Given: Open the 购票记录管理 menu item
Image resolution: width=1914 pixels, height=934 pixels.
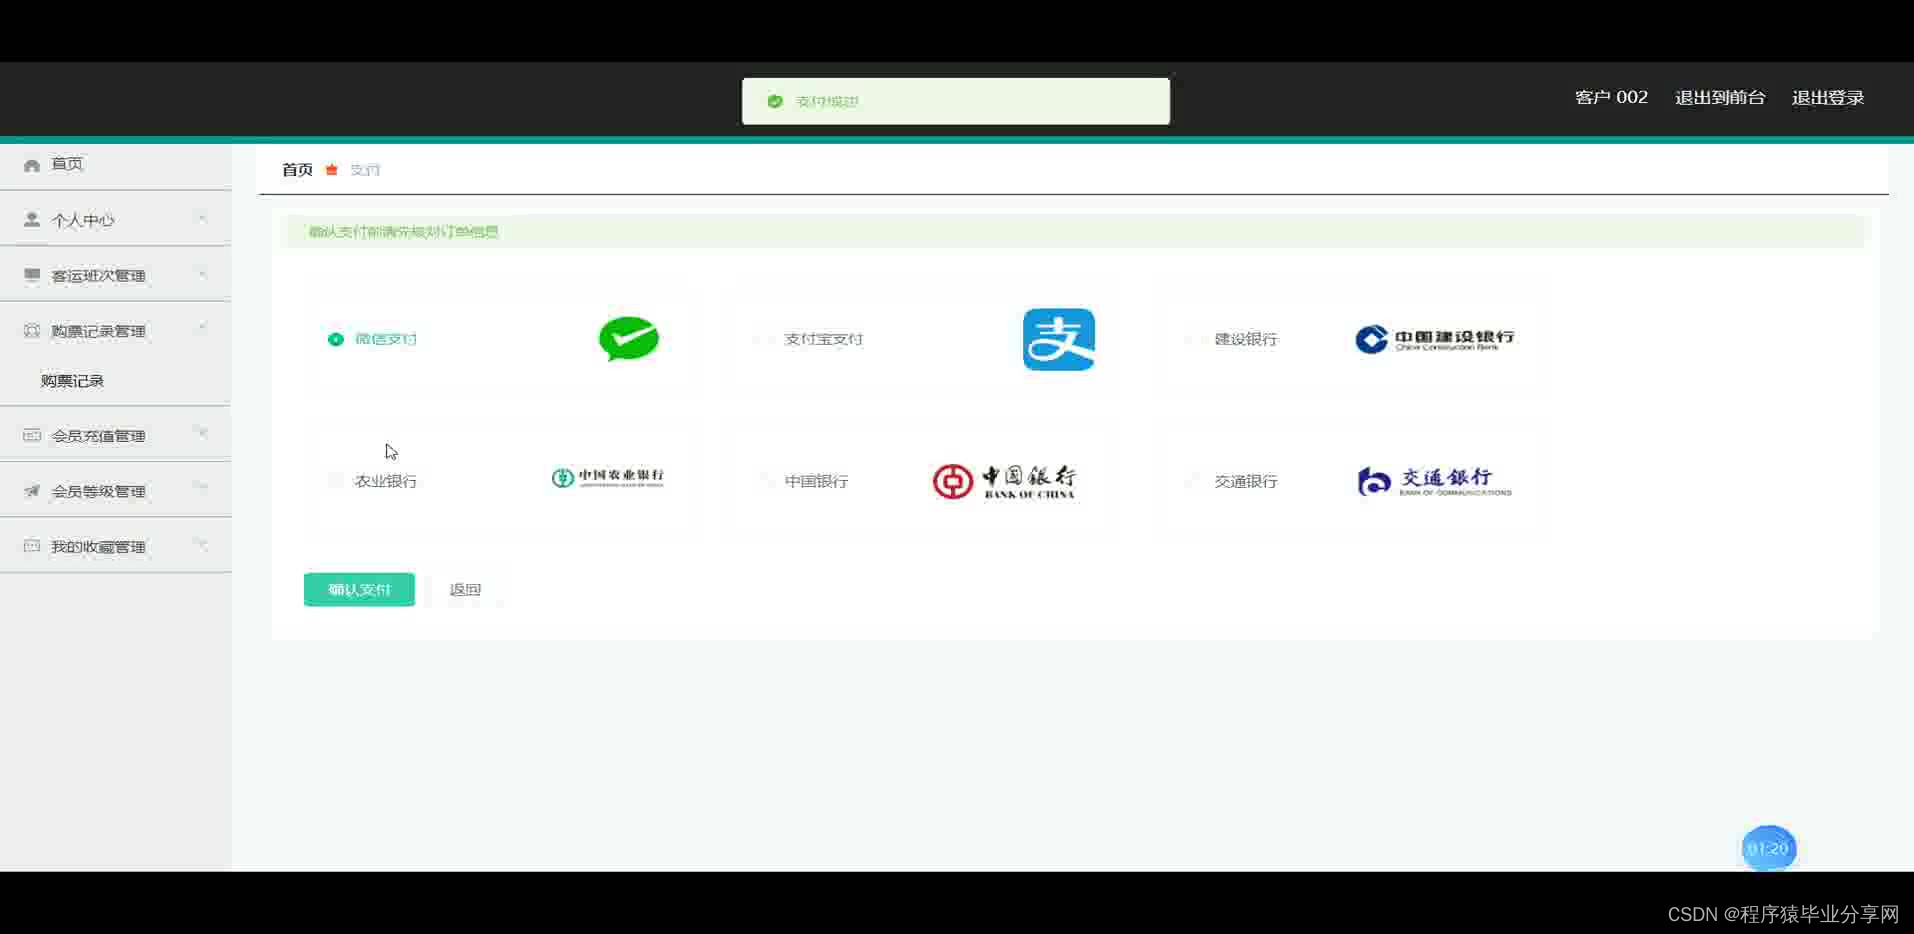Looking at the screenshot, I should [116, 330].
